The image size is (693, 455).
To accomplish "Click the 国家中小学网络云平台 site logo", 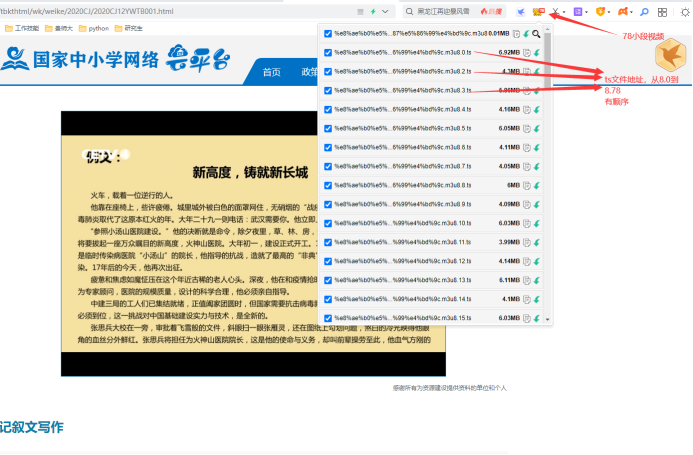I will 116,58.
